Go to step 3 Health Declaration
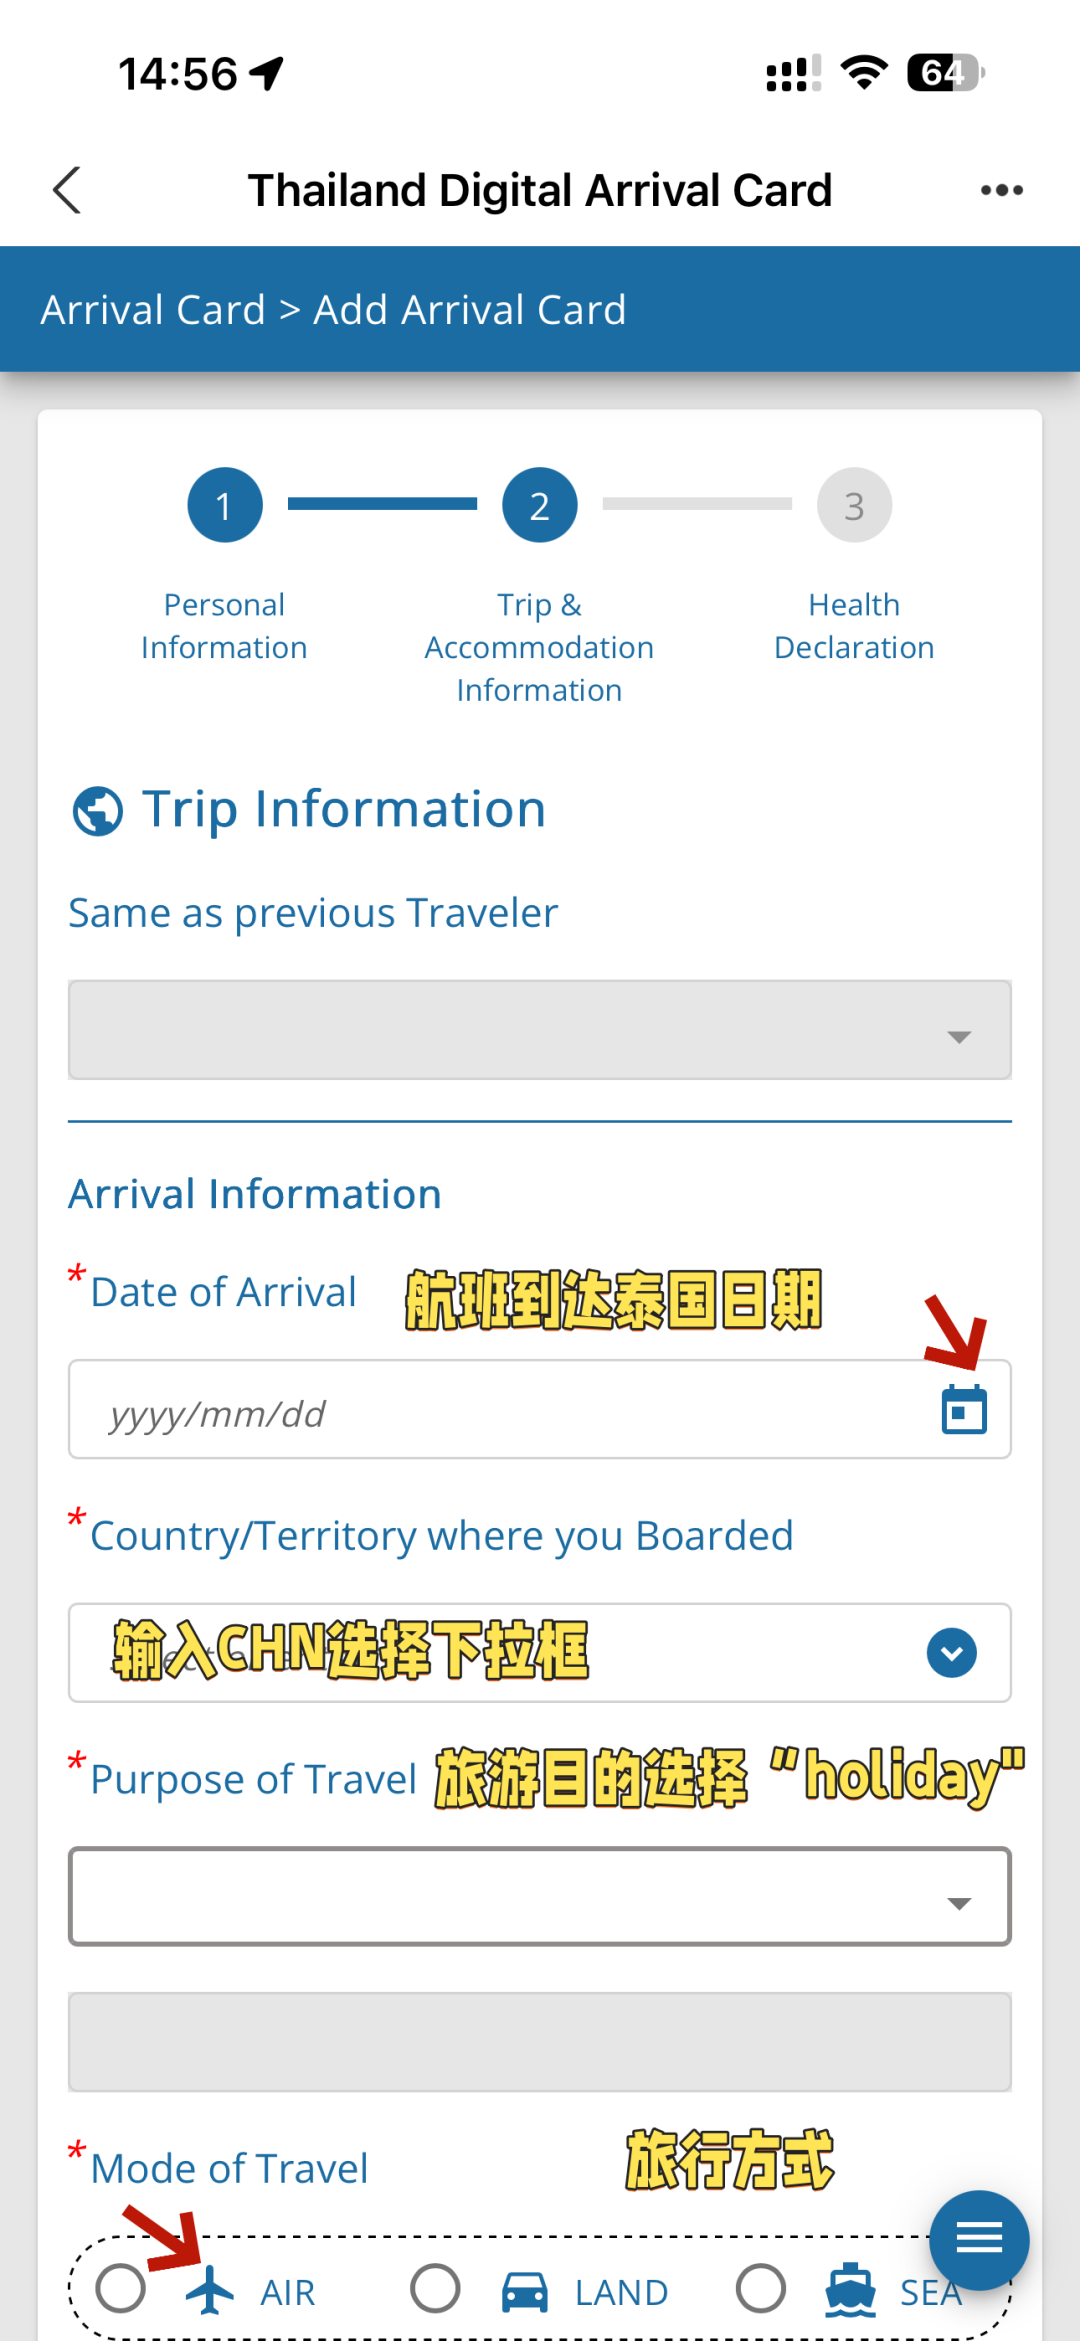The image size is (1080, 2341). click(x=854, y=505)
